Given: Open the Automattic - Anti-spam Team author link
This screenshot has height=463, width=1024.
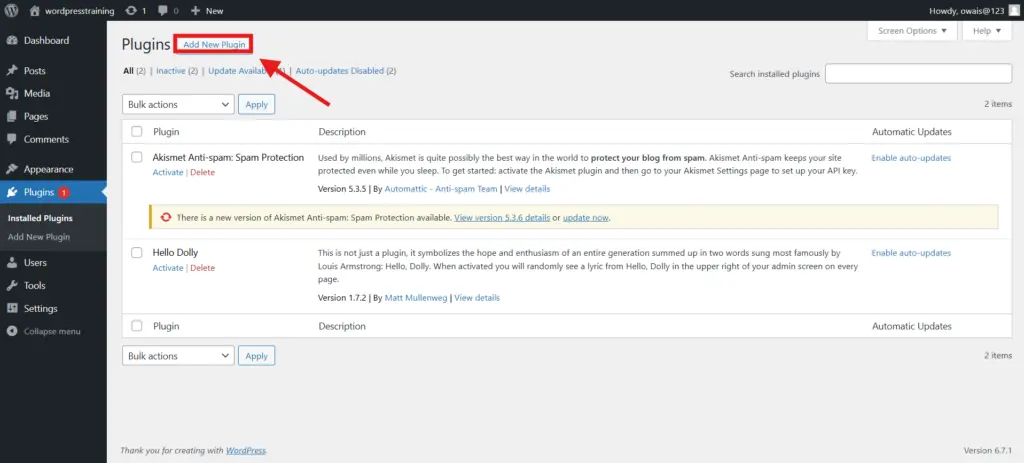Looking at the screenshot, I should (441, 189).
